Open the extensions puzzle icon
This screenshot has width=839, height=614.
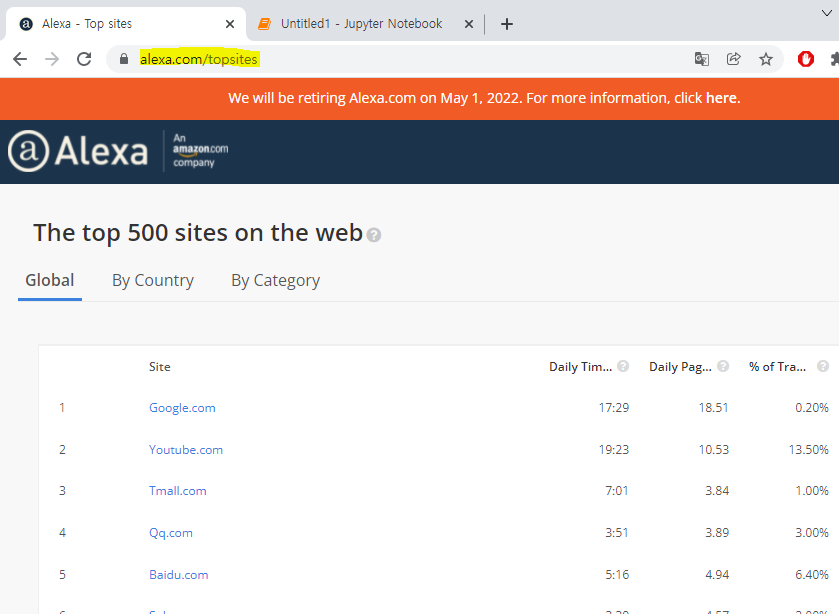pos(834,59)
